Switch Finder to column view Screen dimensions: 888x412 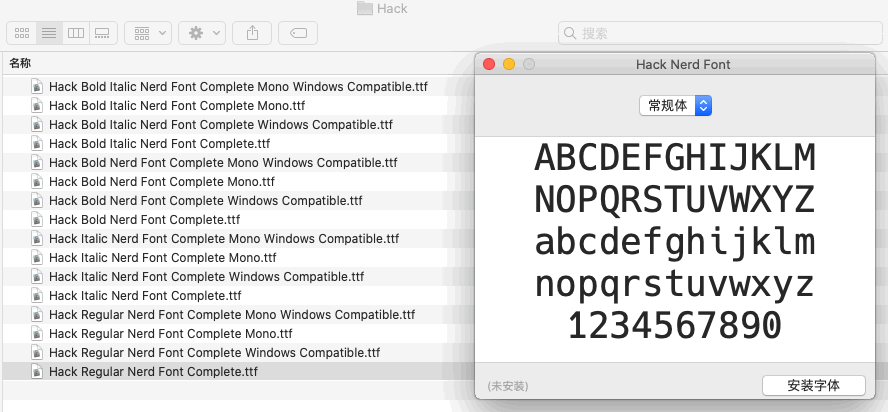point(76,33)
